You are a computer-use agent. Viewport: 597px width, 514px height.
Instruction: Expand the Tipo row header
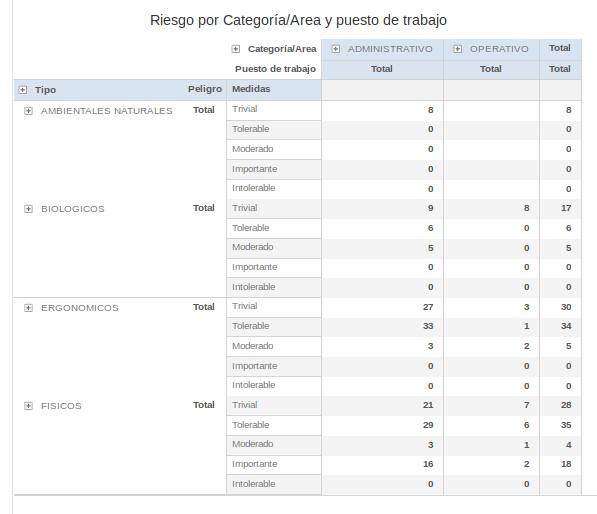23,90
